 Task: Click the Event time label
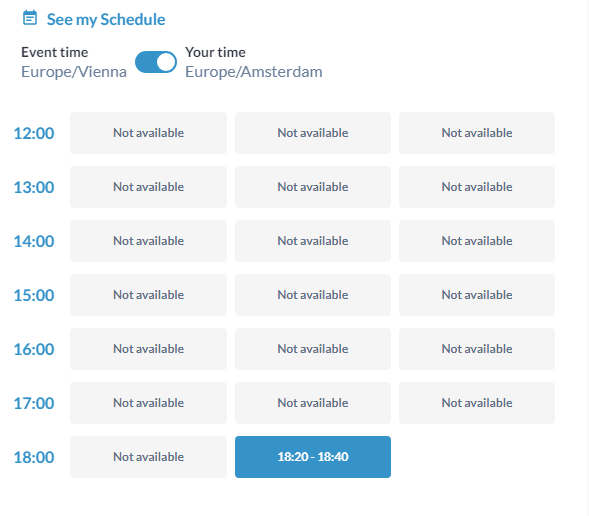(x=54, y=52)
